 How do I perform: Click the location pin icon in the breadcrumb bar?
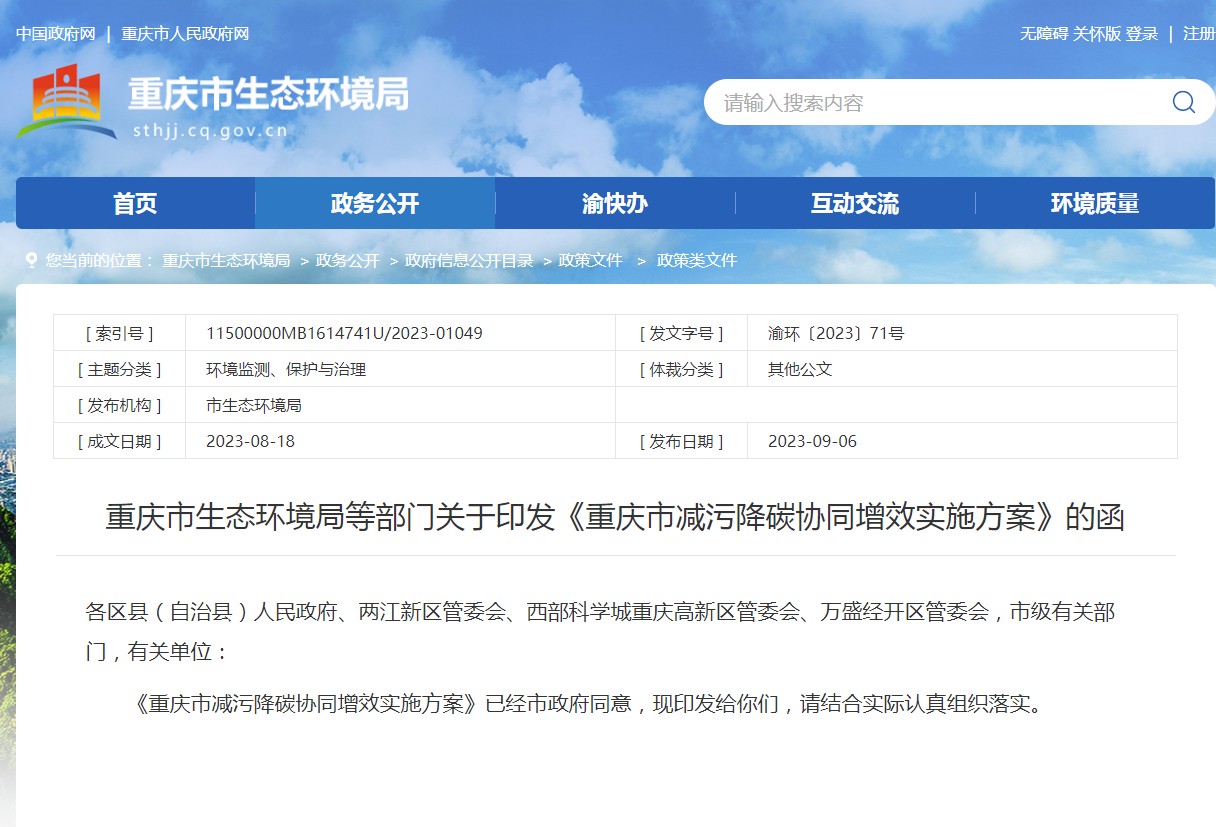[x=31, y=260]
